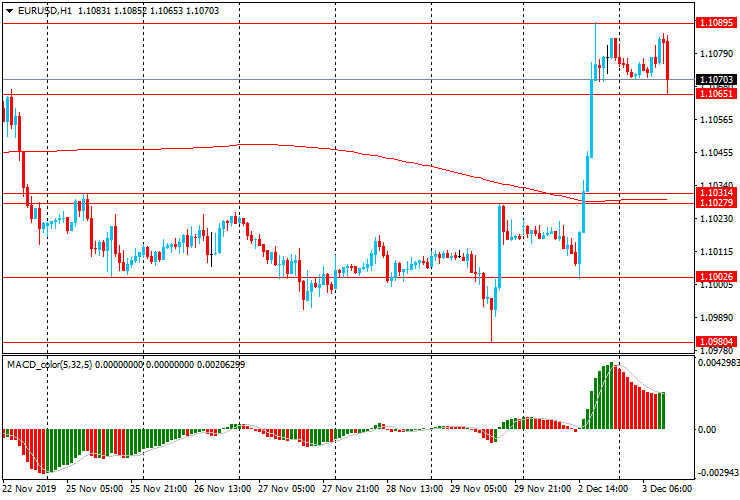The width and height of the screenshot is (740, 500).
Task: Select the 29 Nov 05:00 time label
Action: (479, 488)
